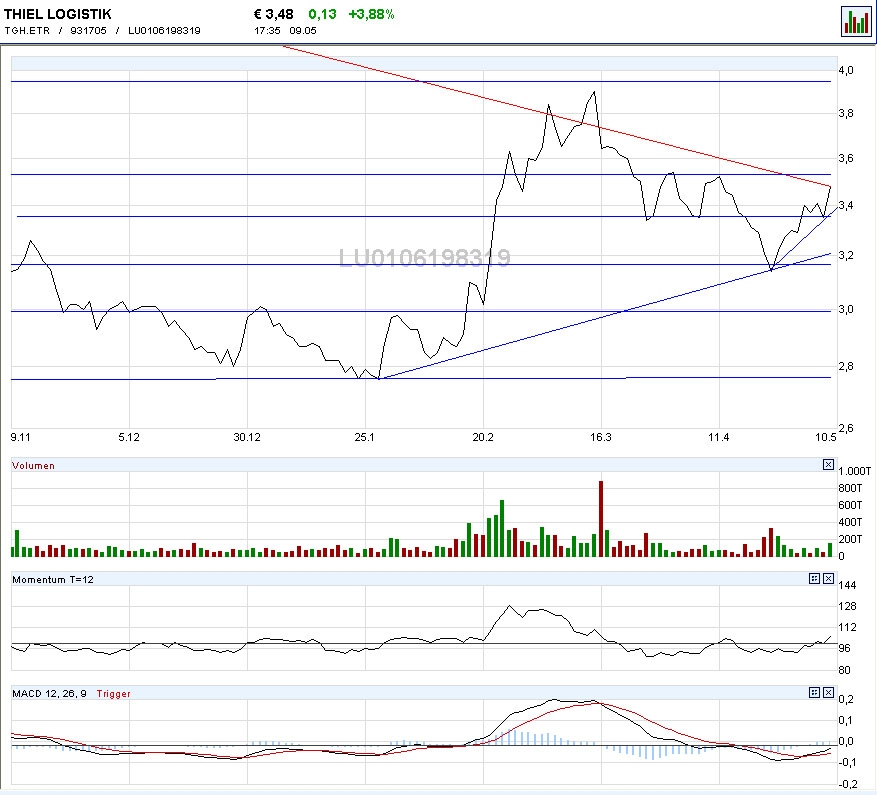
Task: Click the 30.12 date axis label
Action: click(247, 437)
